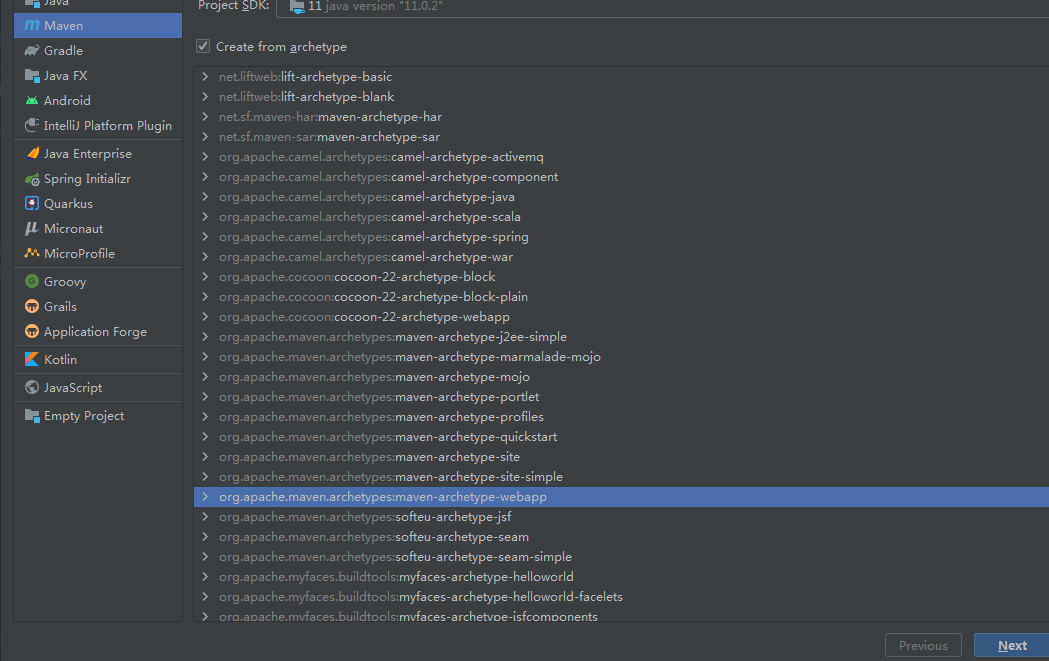Image resolution: width=1049 pixels, height=661 pixels.
Task: Click the Groovy green icon
Action: pos(31,281)
